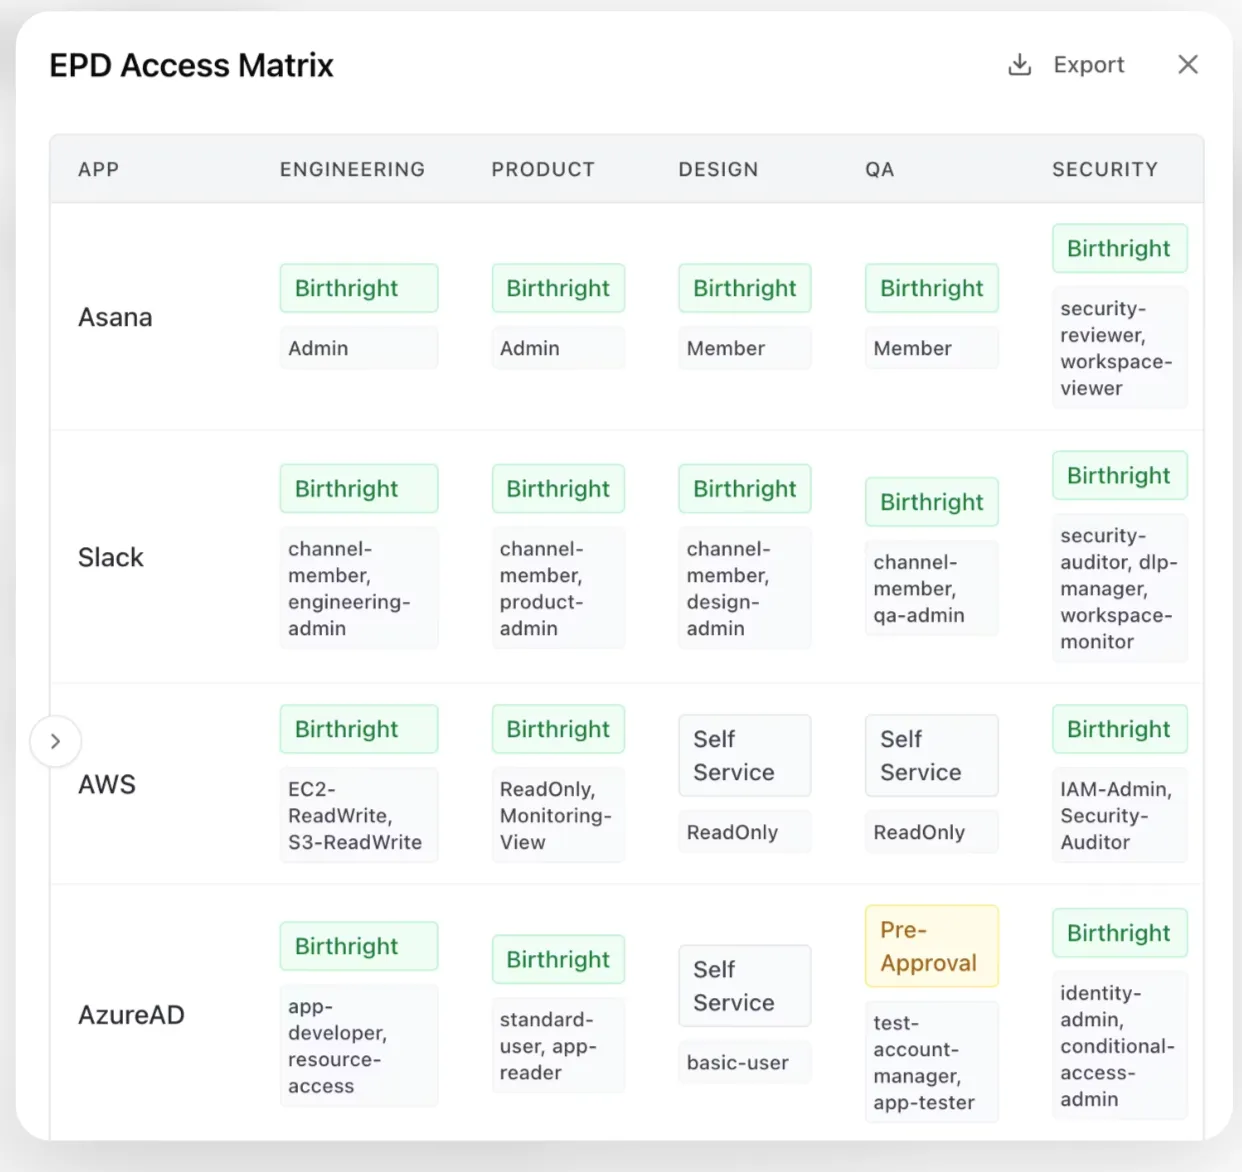This screenshot has width=1242, height=1172.
Task: Click AzureAD Design Self Service badge
Action: 745,986
